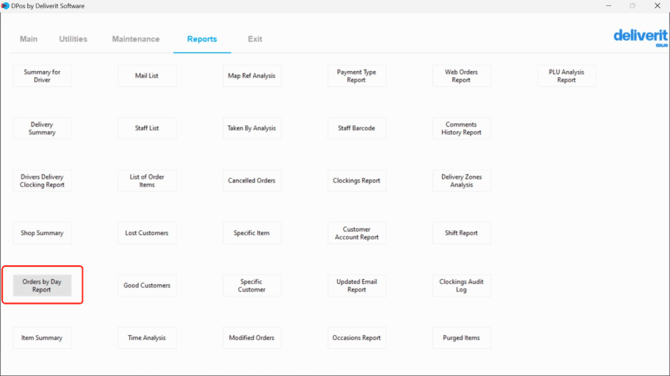Launch Map Ref Analysis
The image size is (670, 376).
[252, 76]
